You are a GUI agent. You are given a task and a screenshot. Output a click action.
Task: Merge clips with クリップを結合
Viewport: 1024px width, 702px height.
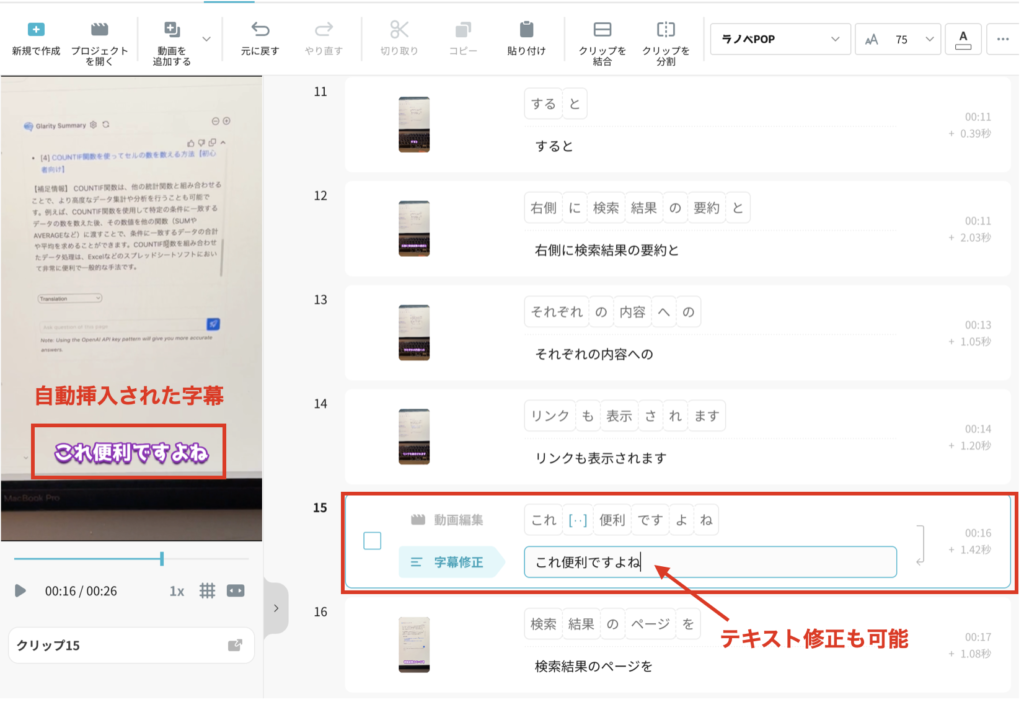602,30
